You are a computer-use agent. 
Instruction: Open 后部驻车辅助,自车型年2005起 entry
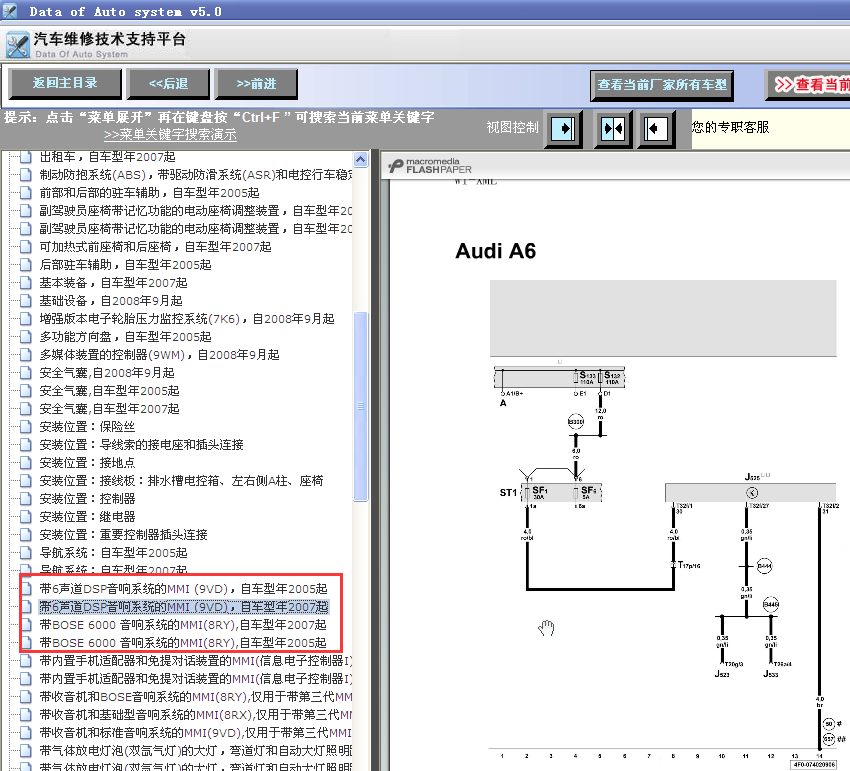(125, 265)
